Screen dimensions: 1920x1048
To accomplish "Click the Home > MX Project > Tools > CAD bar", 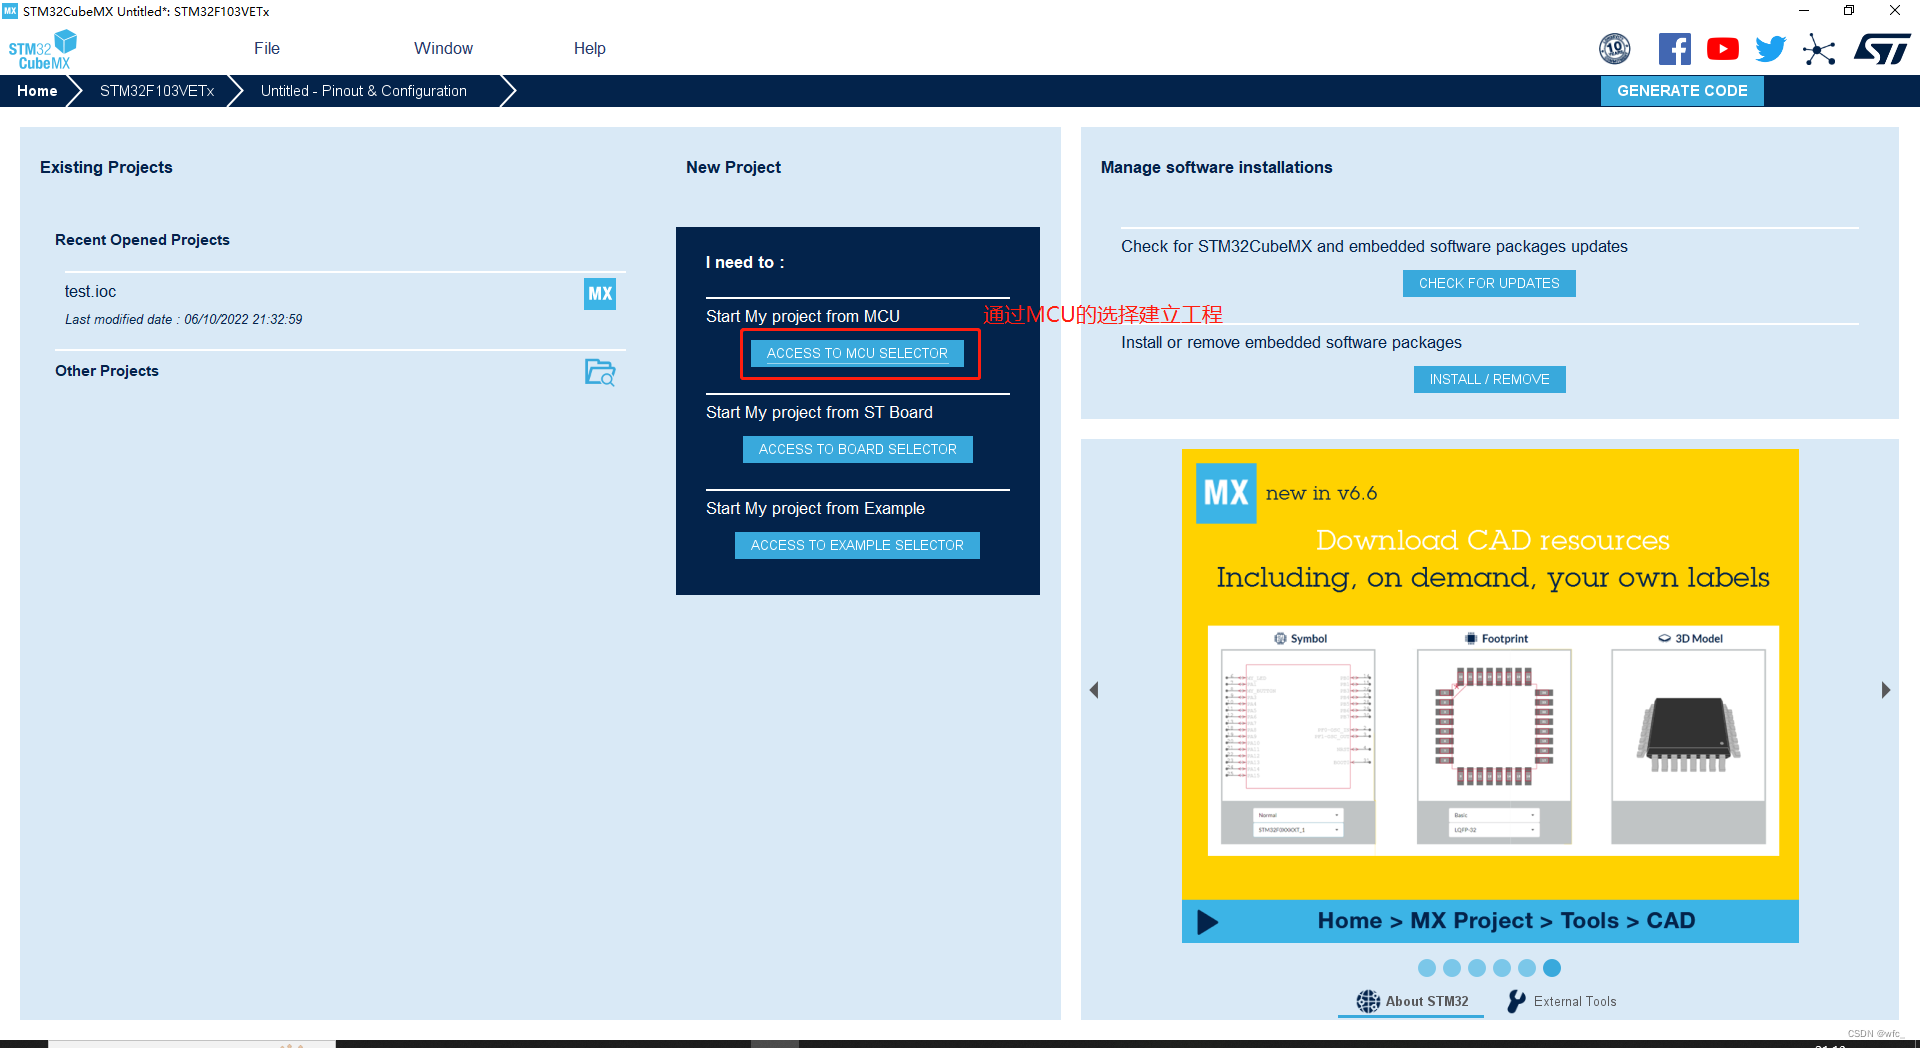I will [x=1490, y=921].
